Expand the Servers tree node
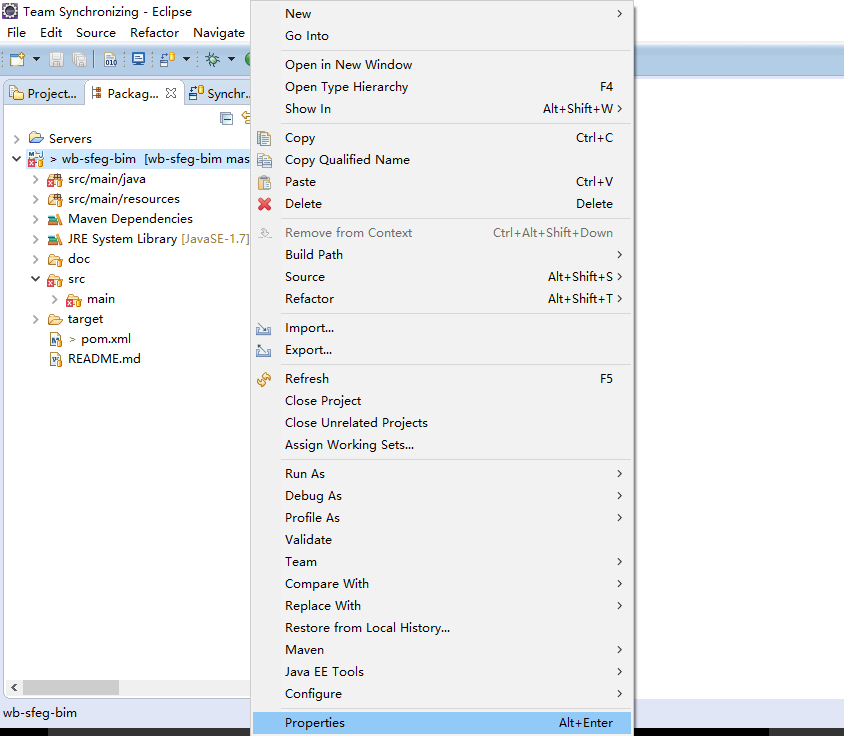This screenshot has height=736, width=844. (x=17, y=139)
